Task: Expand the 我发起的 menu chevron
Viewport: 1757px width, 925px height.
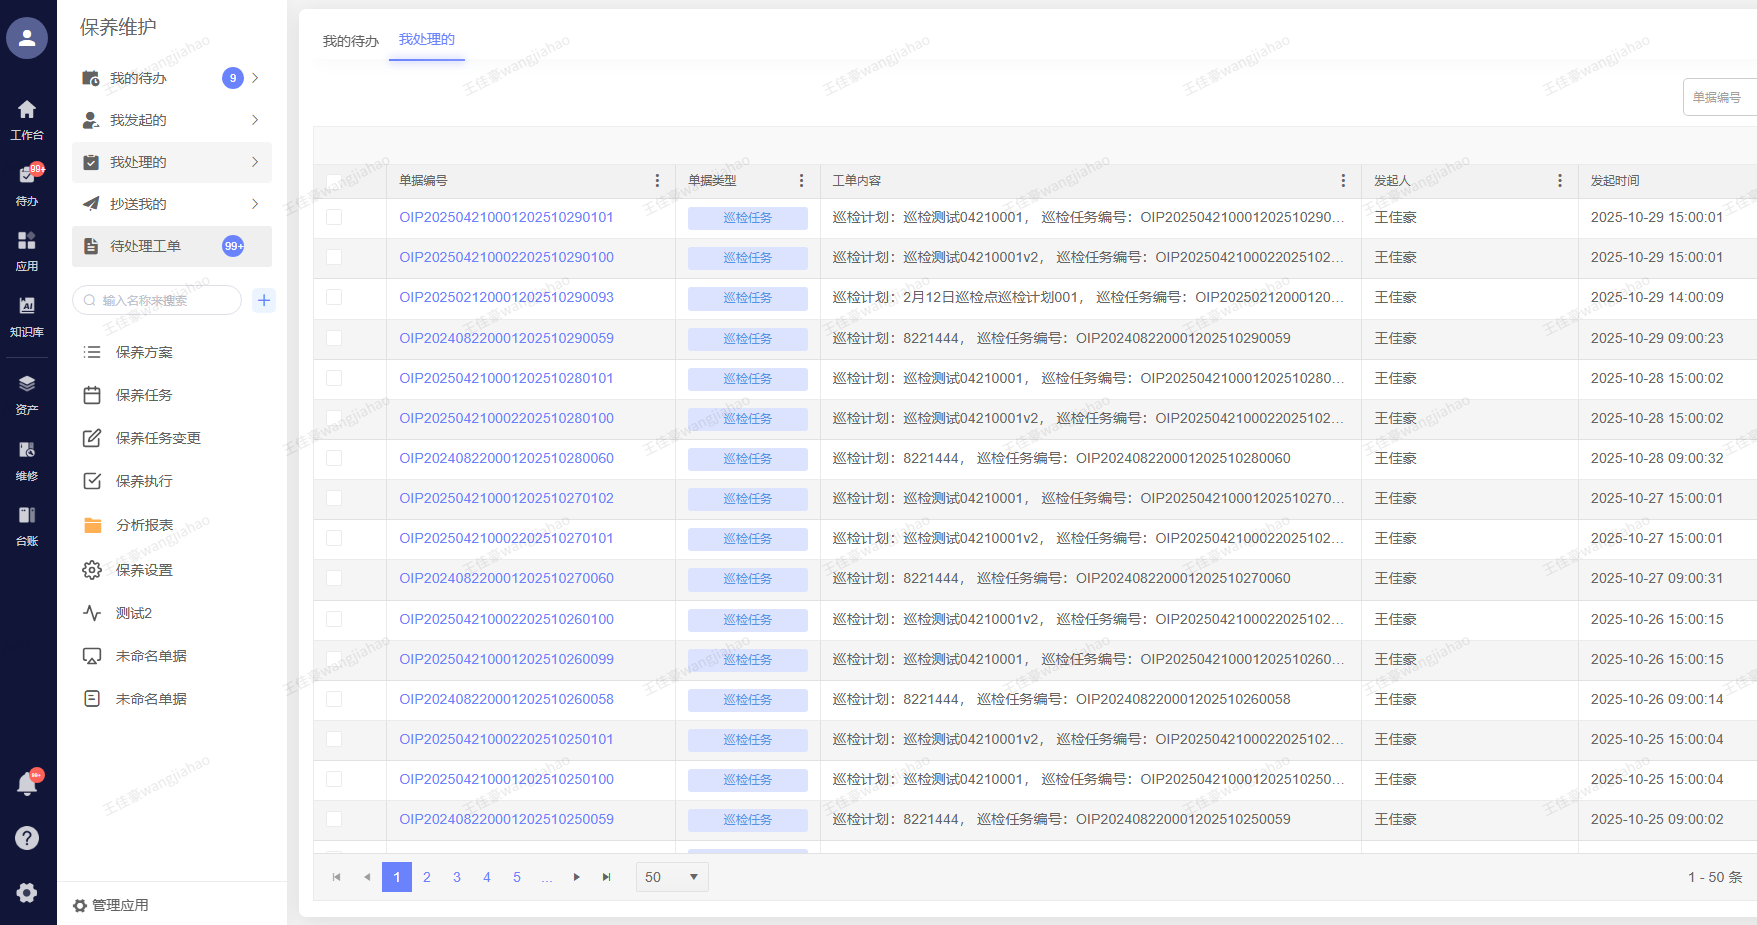Action: (x=255, y=120)
